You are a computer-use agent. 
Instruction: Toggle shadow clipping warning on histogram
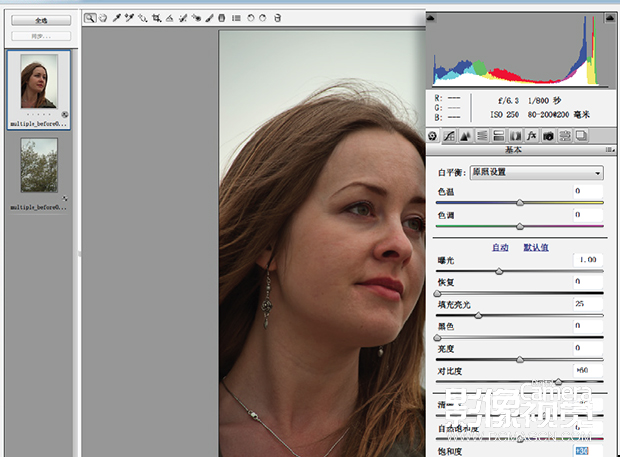coord(431,18)
